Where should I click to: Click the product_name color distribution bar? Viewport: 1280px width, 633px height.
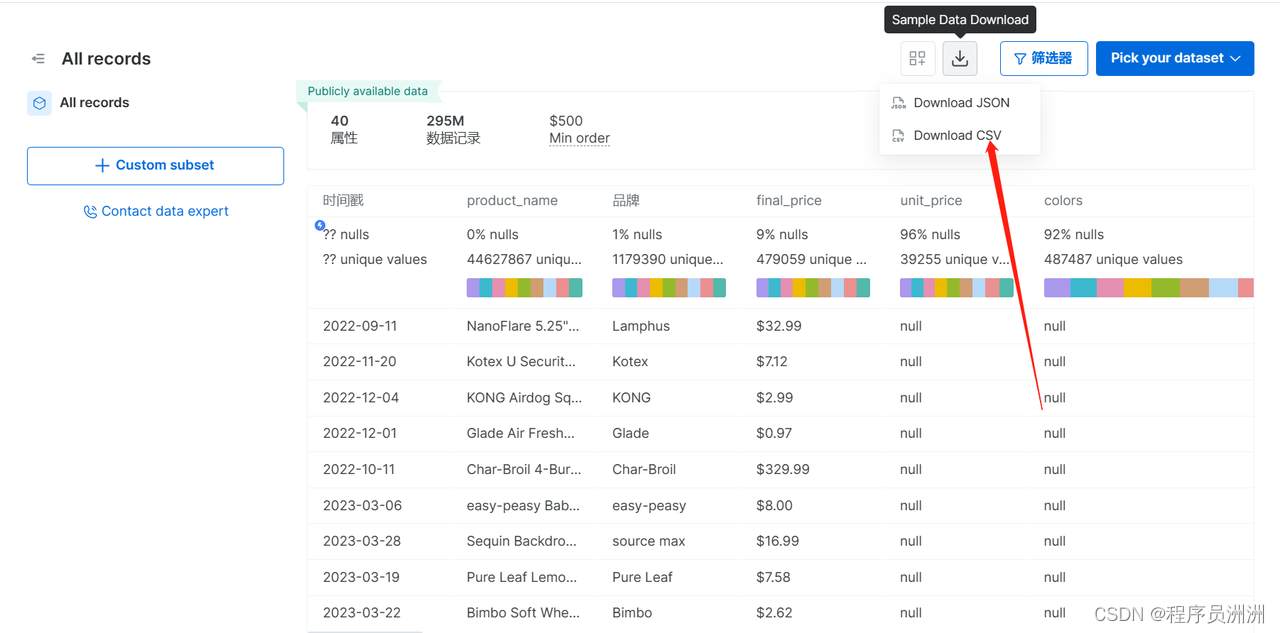524,288
